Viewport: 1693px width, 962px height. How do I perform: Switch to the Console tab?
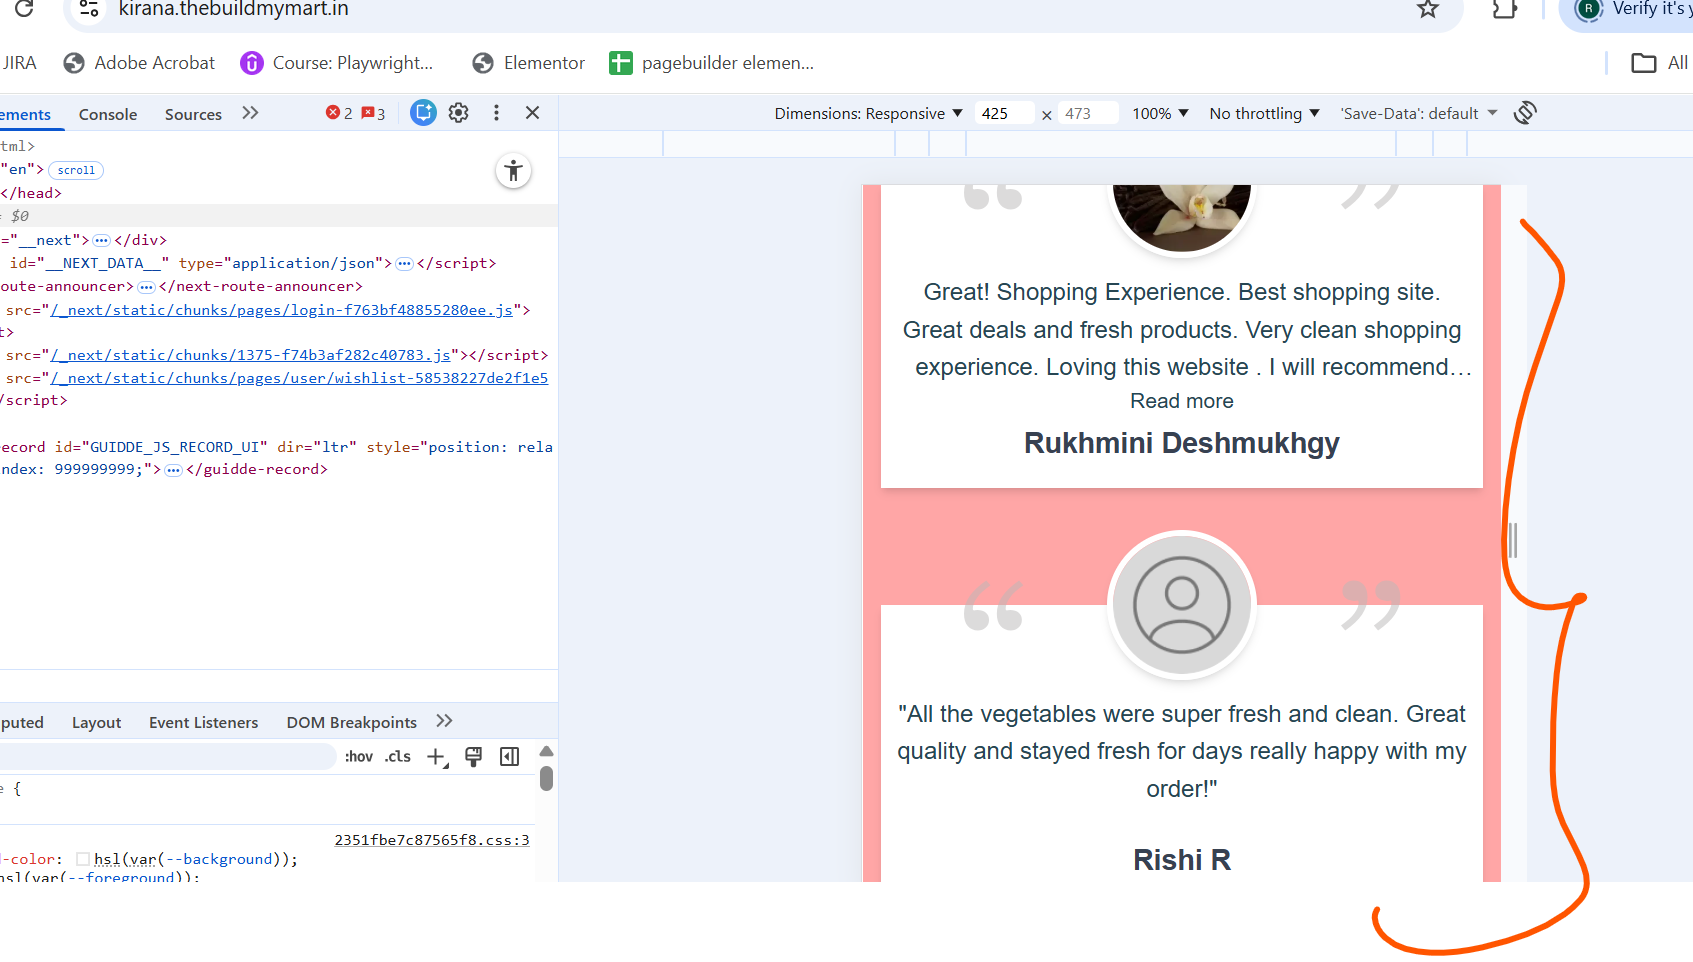(x=108, y=114)
